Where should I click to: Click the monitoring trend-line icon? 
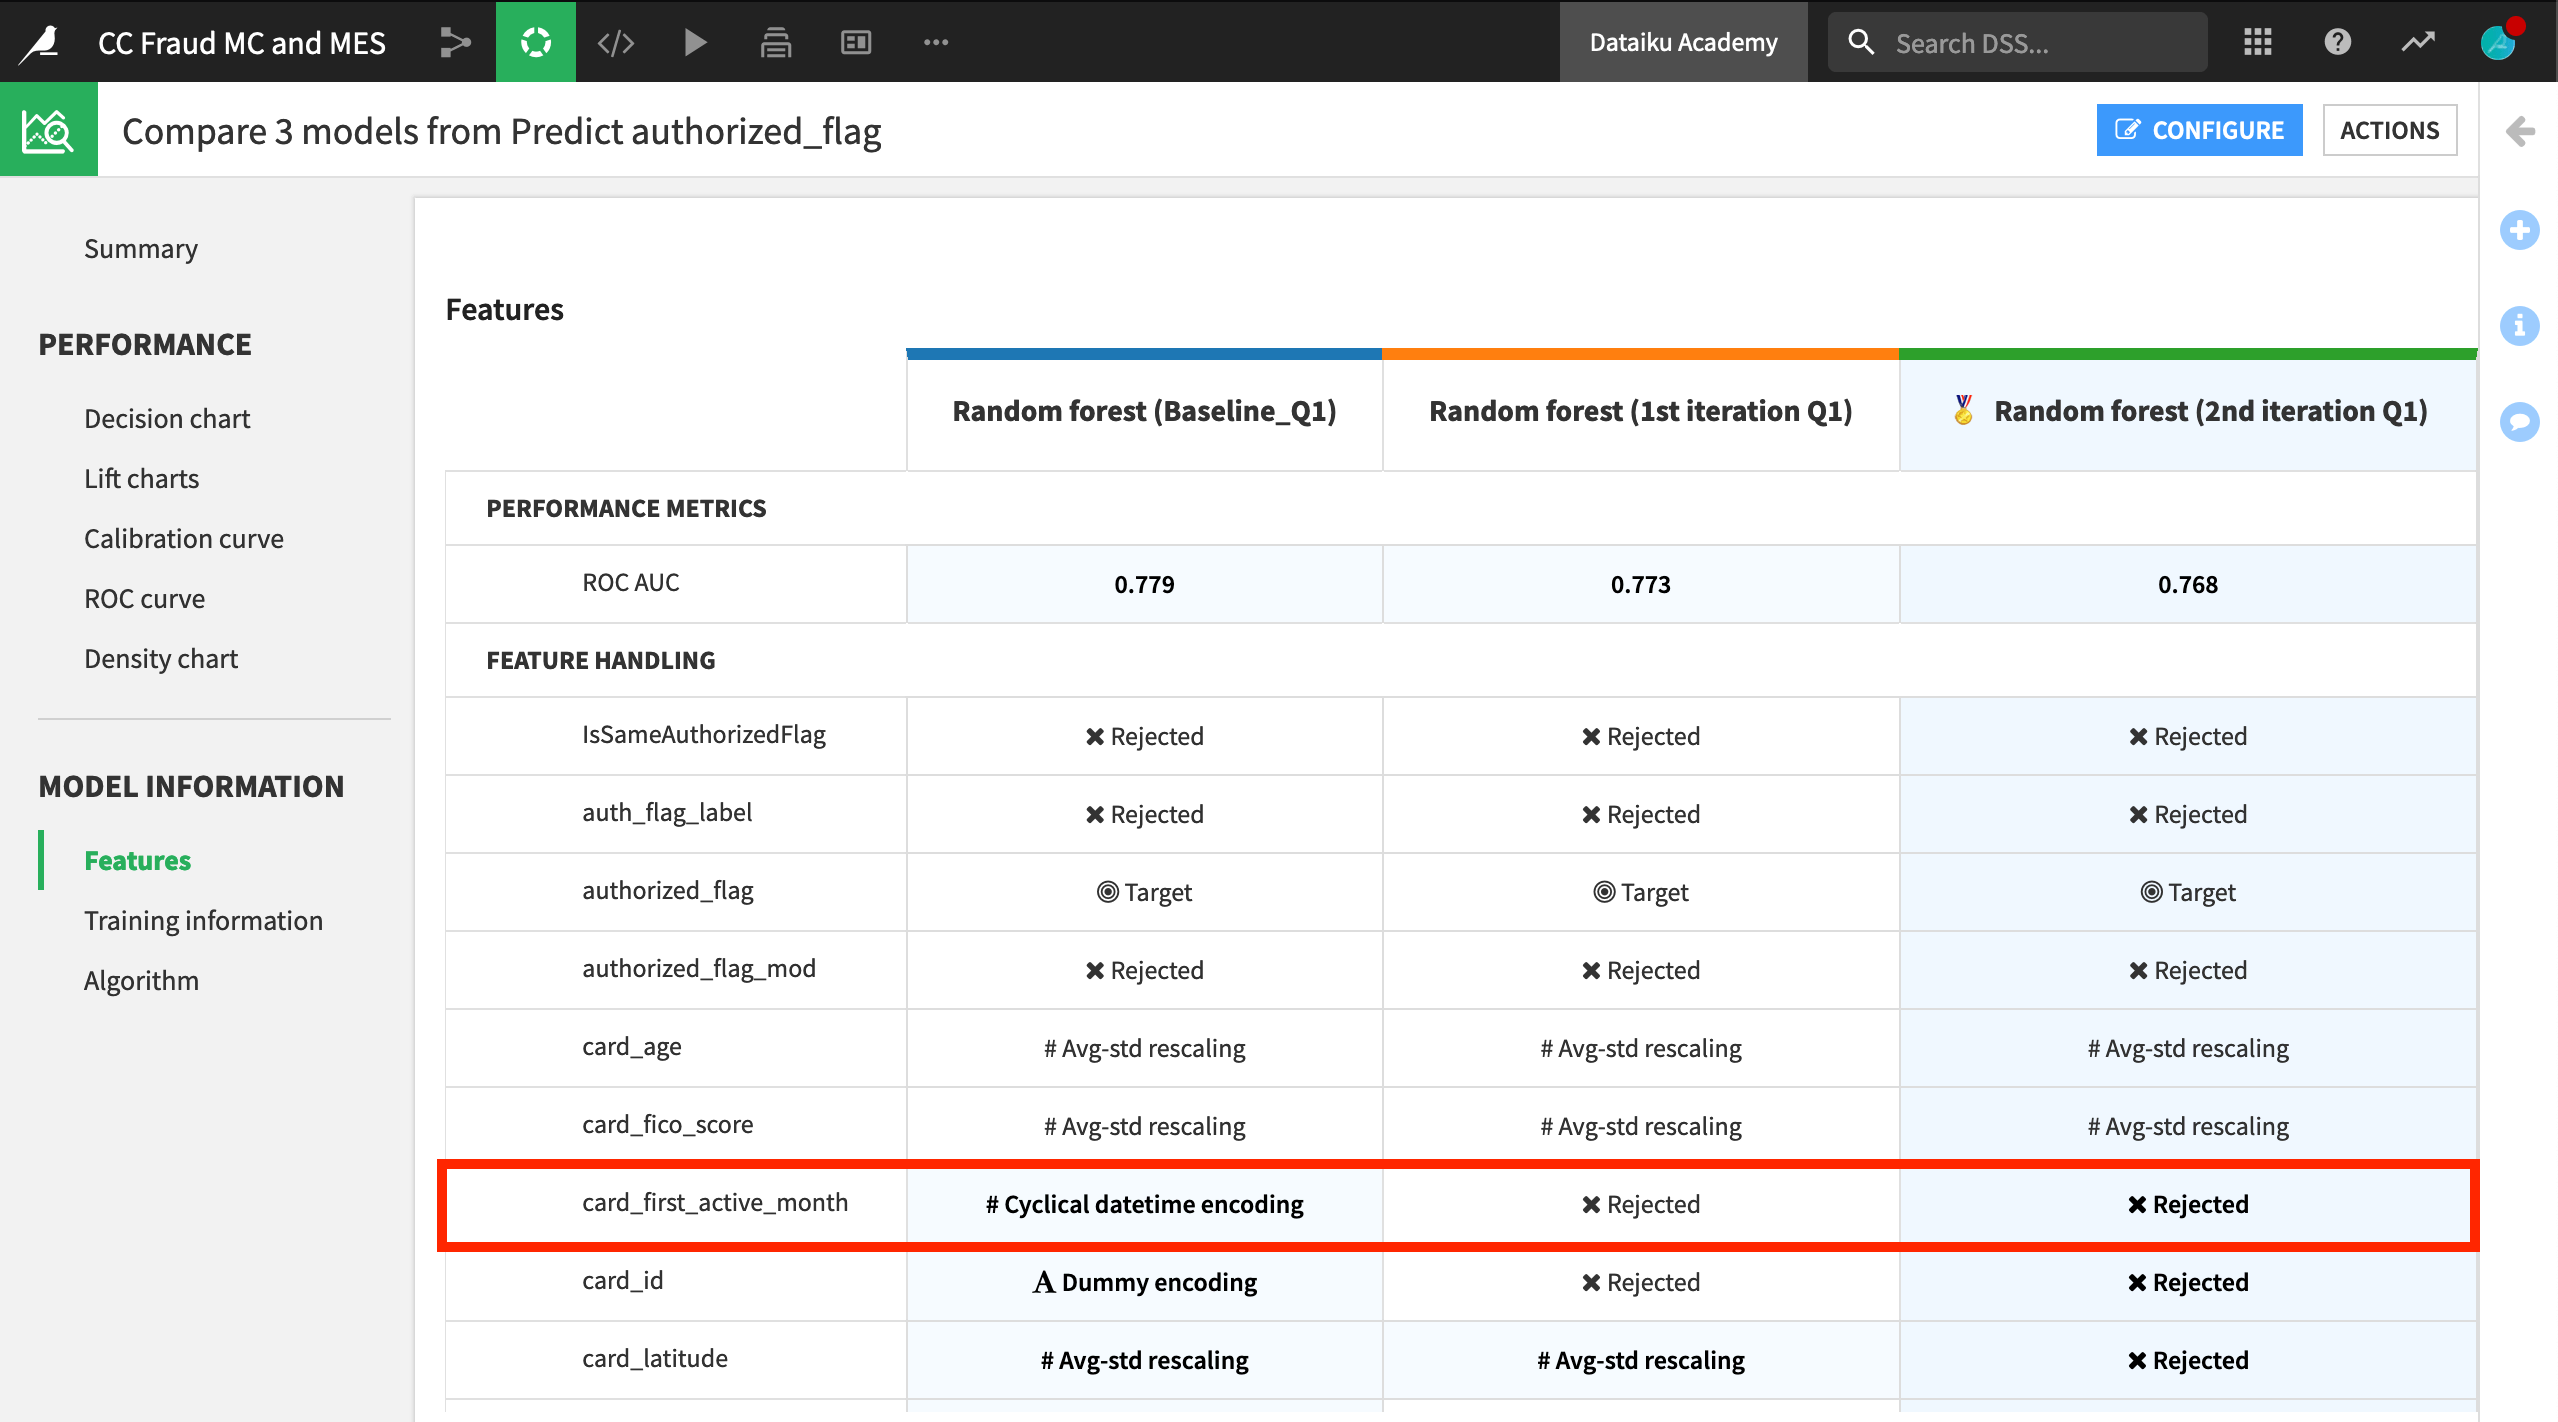click(2417, 42)
